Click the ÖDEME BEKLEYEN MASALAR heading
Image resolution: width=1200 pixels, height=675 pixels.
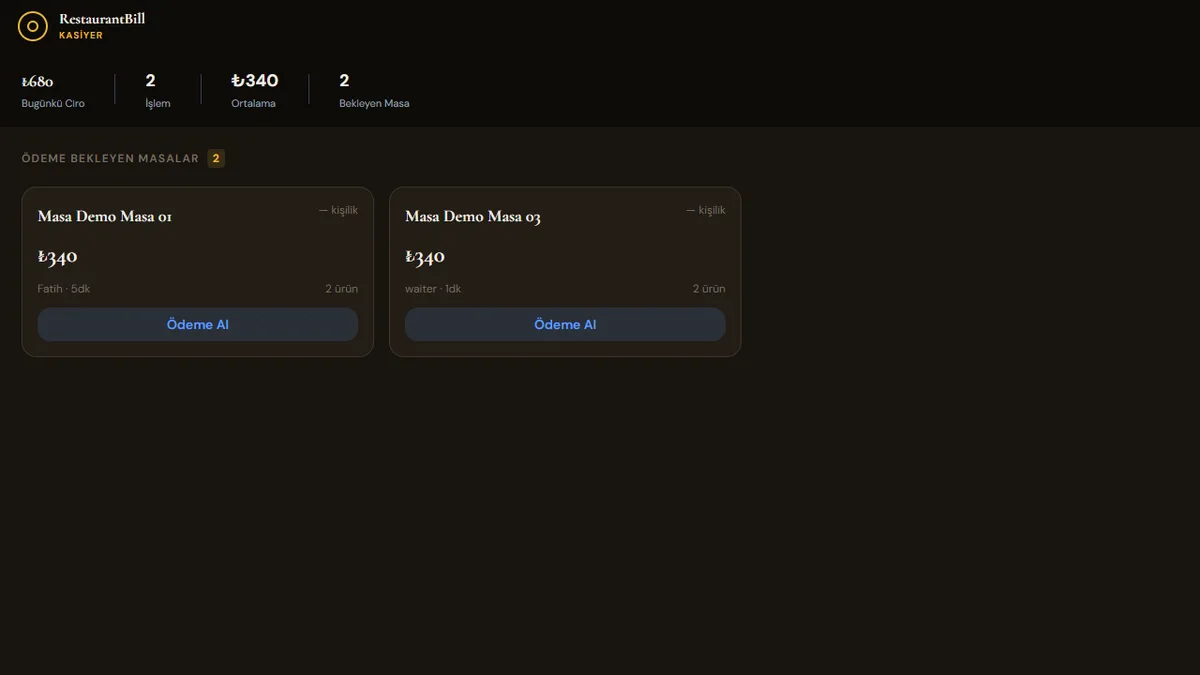110,159
